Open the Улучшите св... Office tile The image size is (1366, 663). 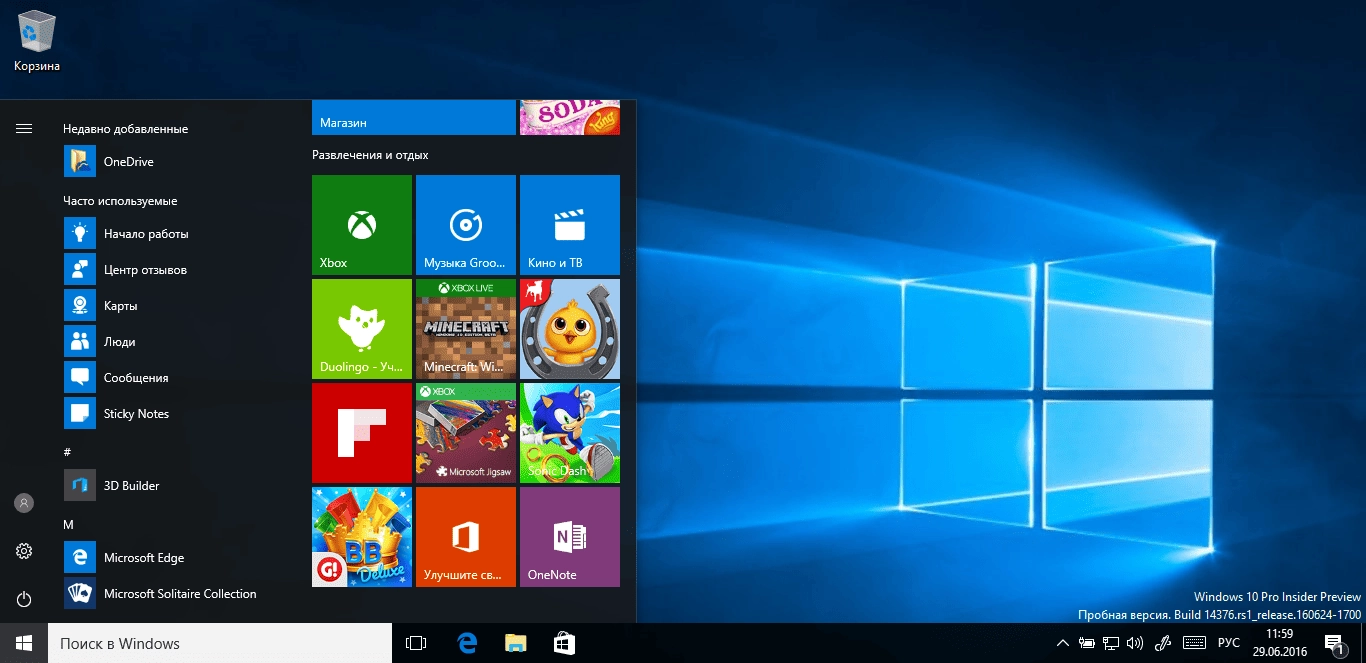pyautogui.click(x=466, y=537)
